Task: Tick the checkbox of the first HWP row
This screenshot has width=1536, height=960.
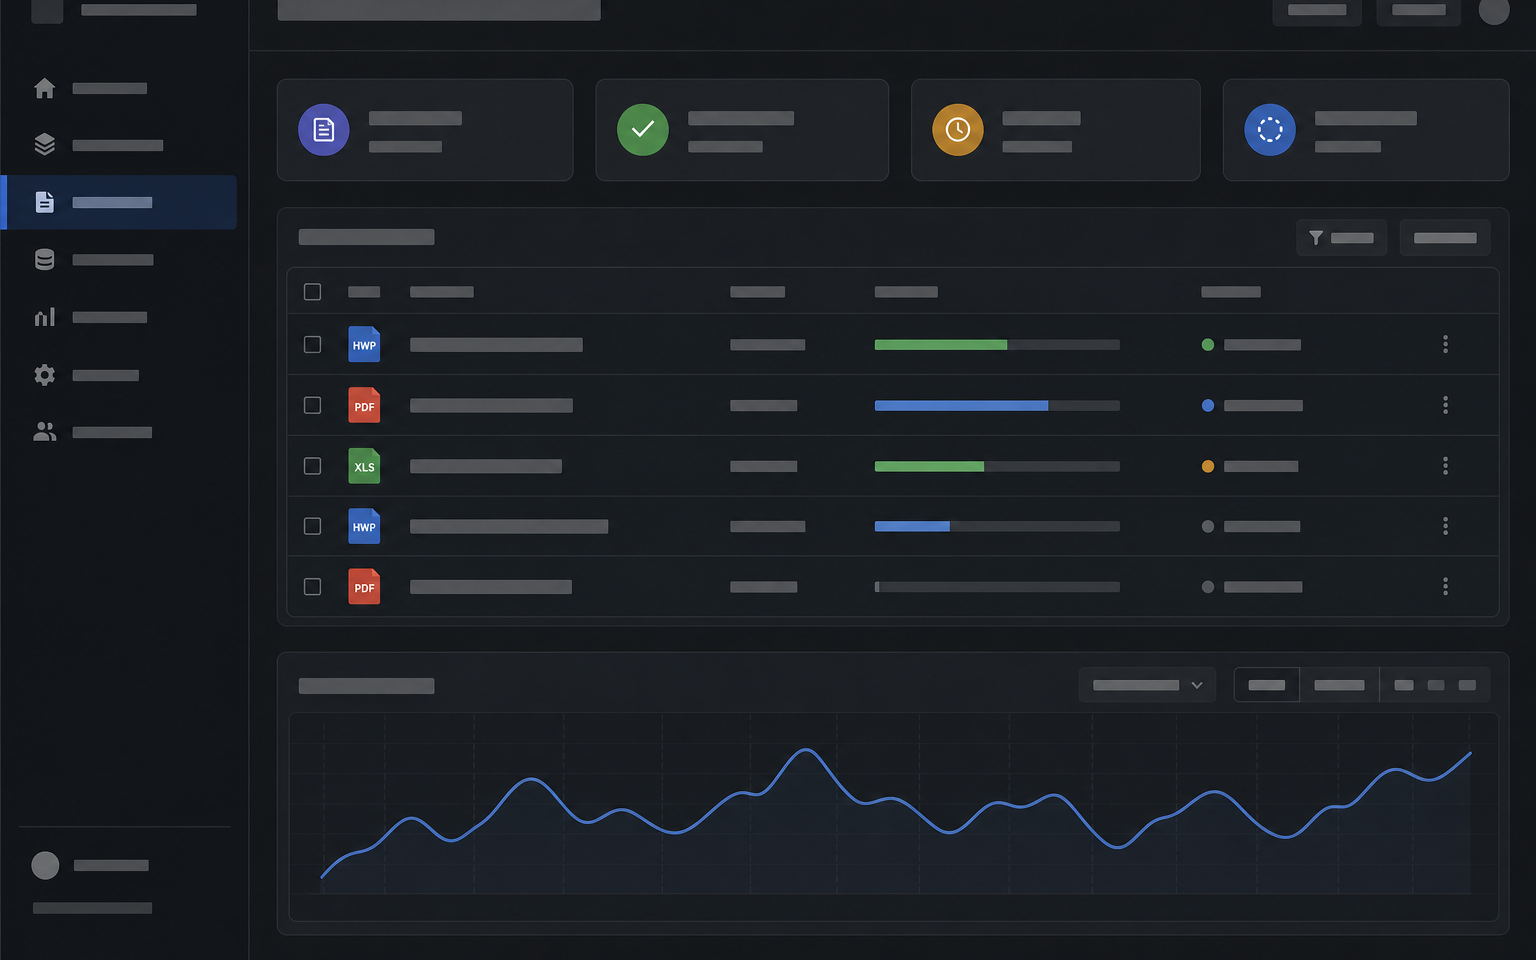Action: [312, 344]
